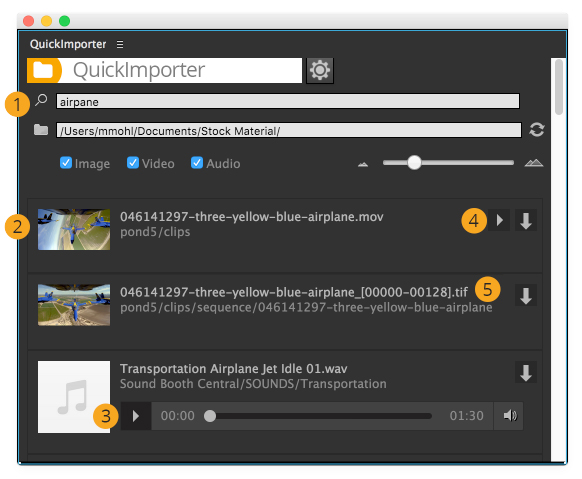Open the QuickImporter panel menu icon

point(120,45)
